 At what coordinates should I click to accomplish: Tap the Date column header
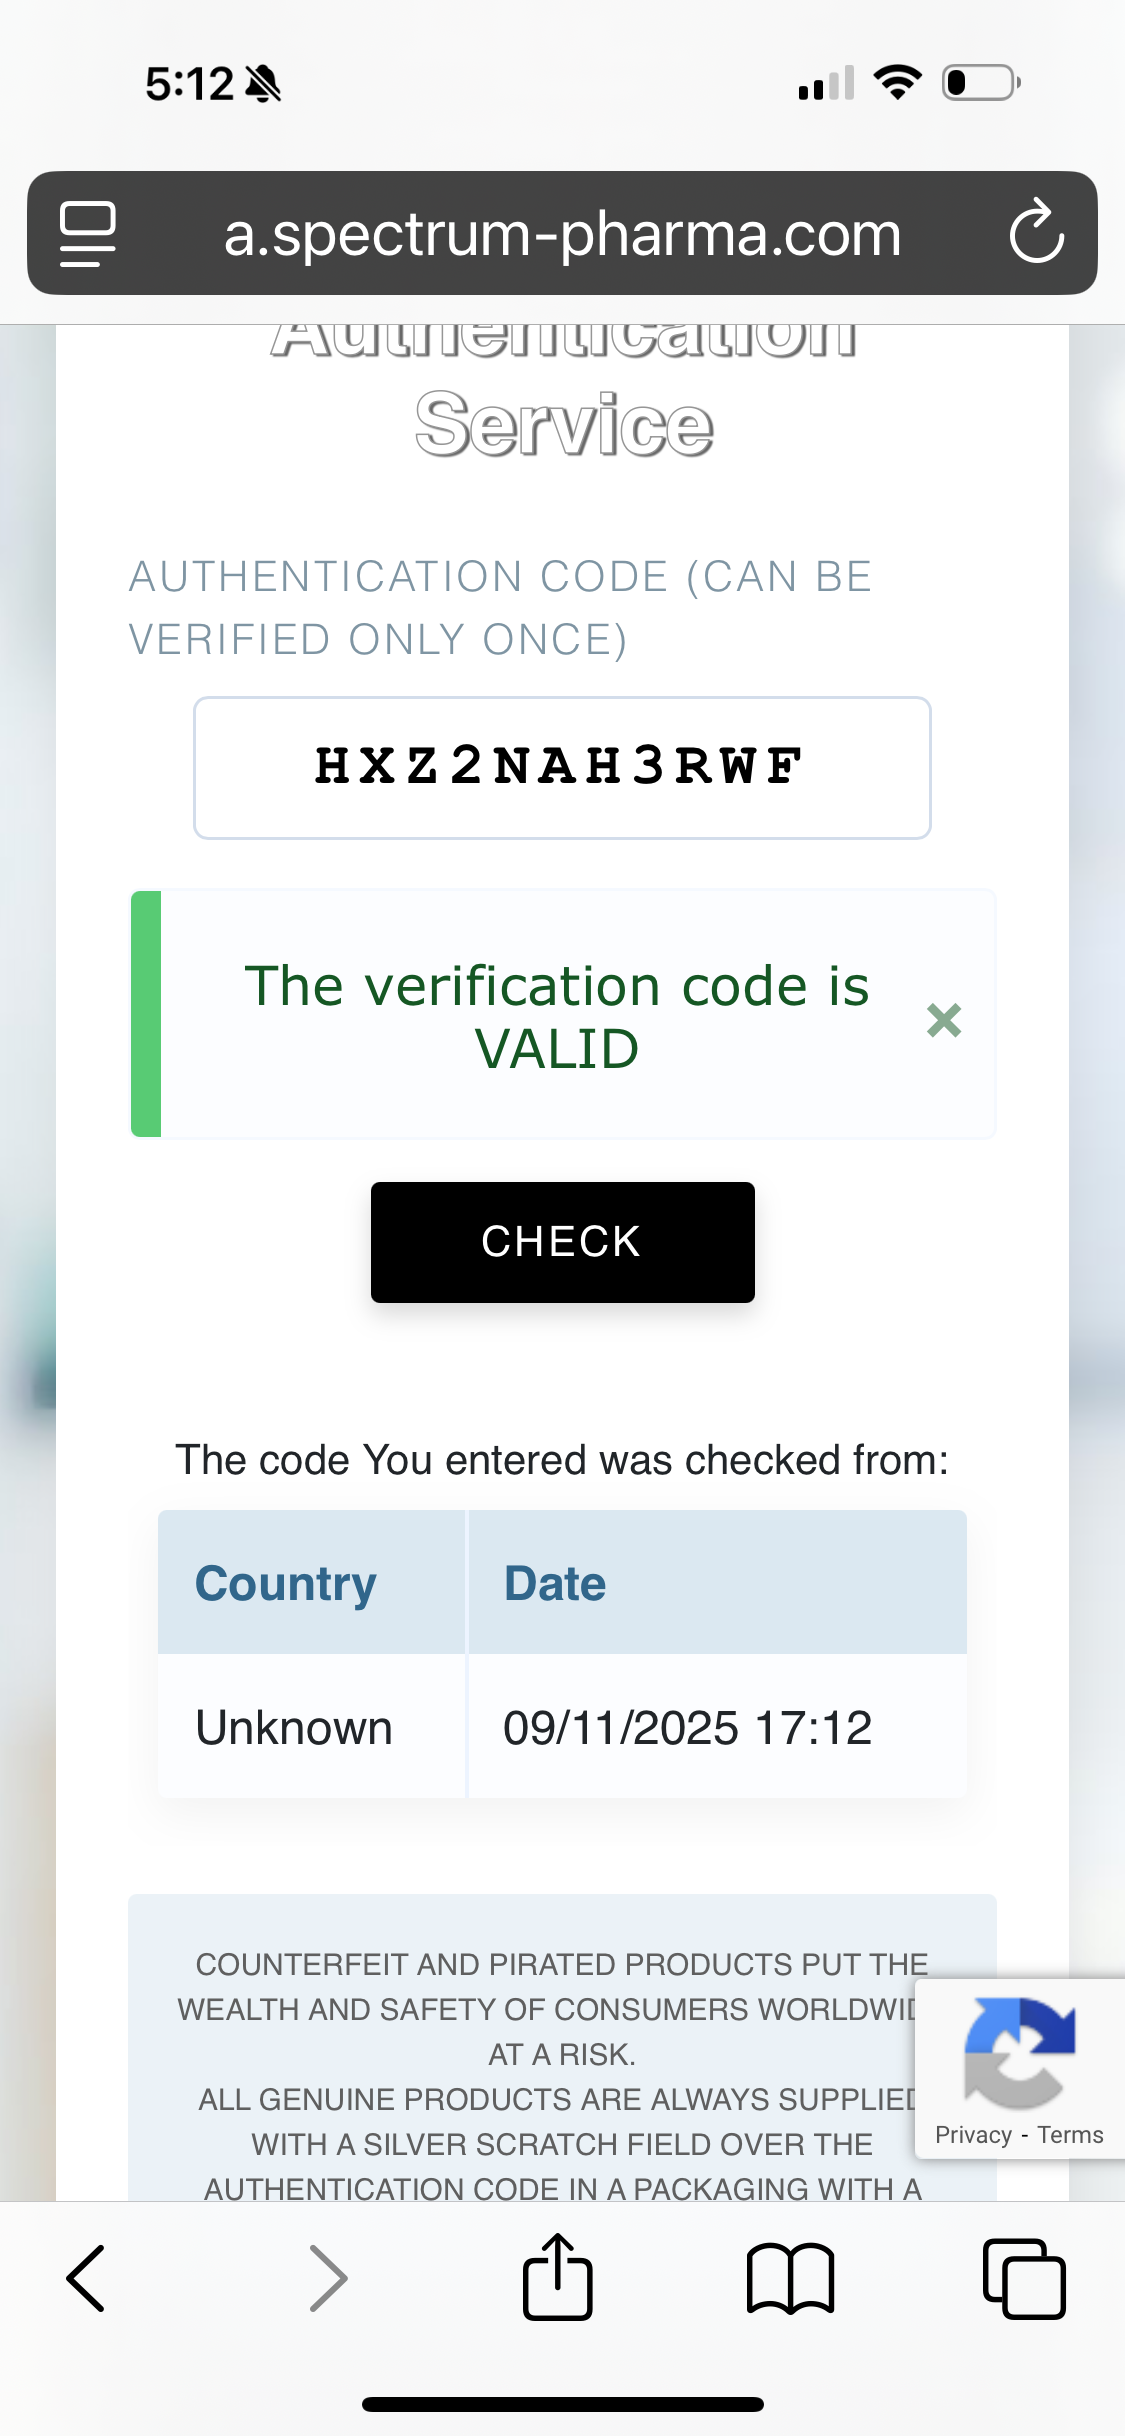tap(555, 1584)
